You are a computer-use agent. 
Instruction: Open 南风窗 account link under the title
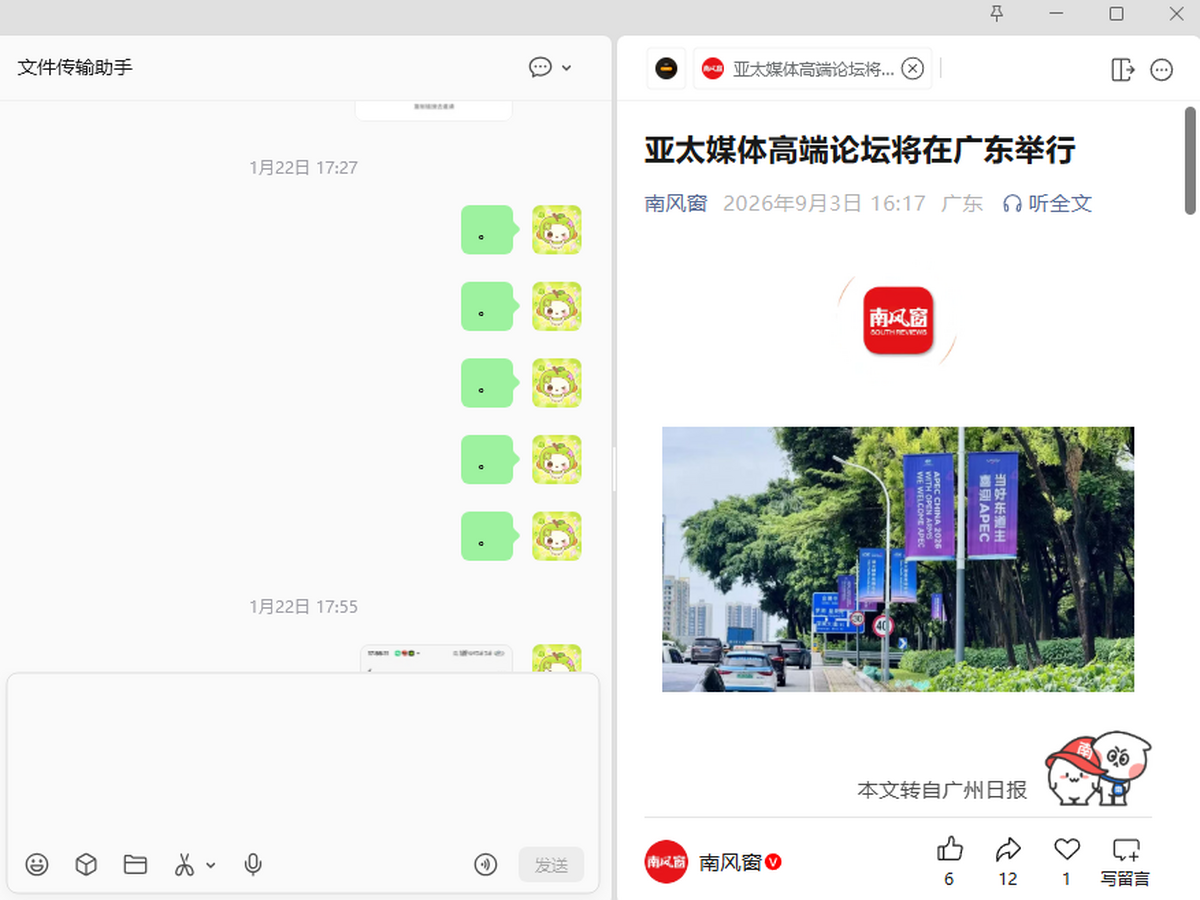coord(676,203)
